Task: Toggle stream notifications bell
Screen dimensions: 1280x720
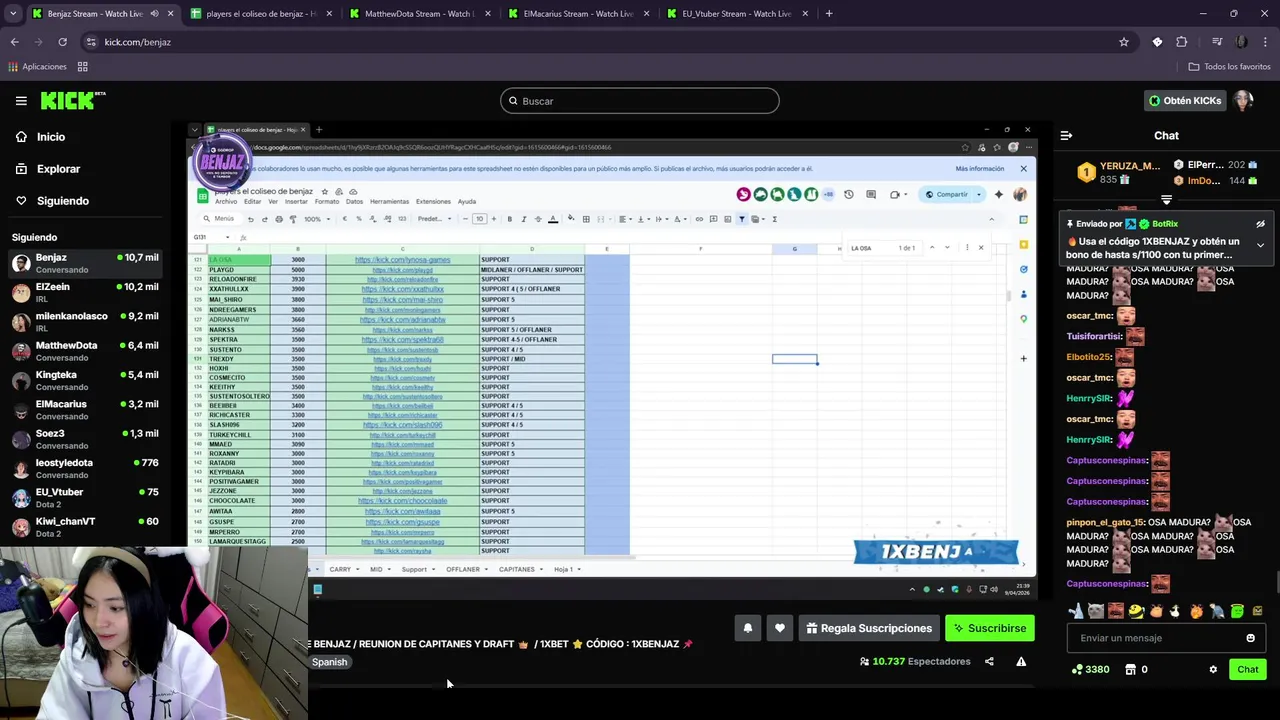Action: coord(747,628)
